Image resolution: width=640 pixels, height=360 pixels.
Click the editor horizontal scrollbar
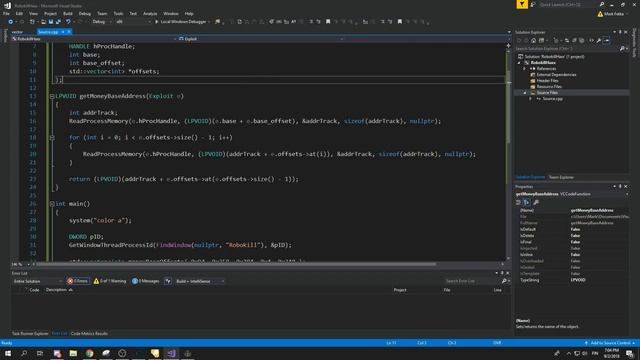(236, 264)
